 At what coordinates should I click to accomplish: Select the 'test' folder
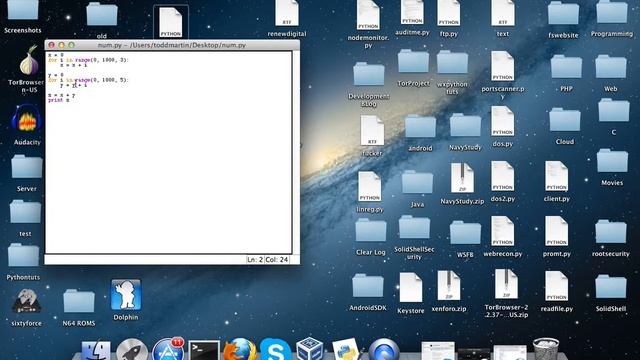[25, 211]
